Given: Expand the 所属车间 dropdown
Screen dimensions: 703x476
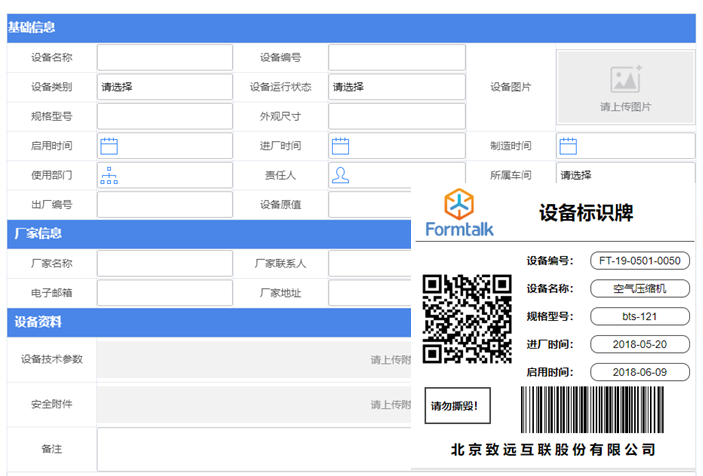Looking at the screenshot, I should (x=624, y=176).
